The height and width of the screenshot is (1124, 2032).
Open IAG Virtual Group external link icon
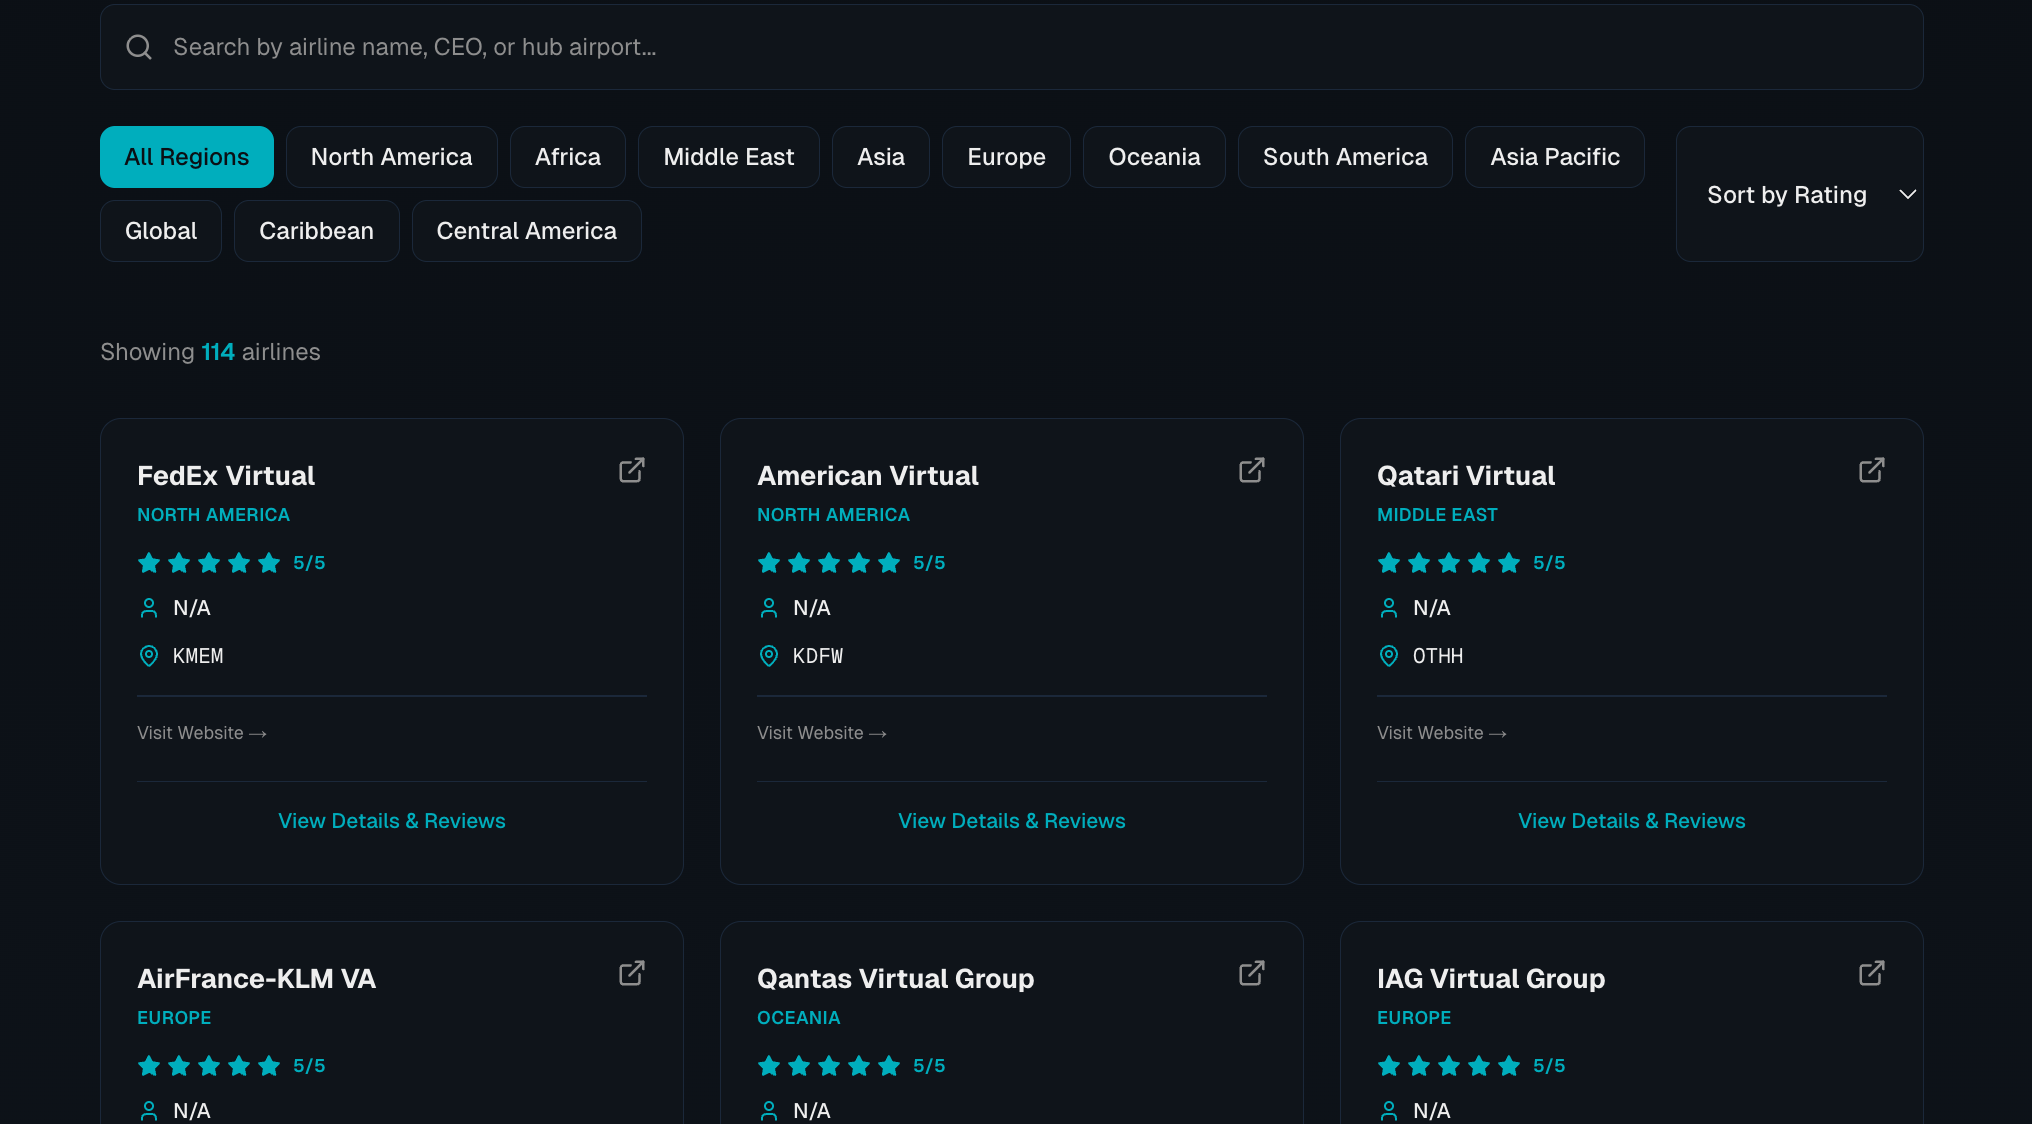pos(1871,973)
